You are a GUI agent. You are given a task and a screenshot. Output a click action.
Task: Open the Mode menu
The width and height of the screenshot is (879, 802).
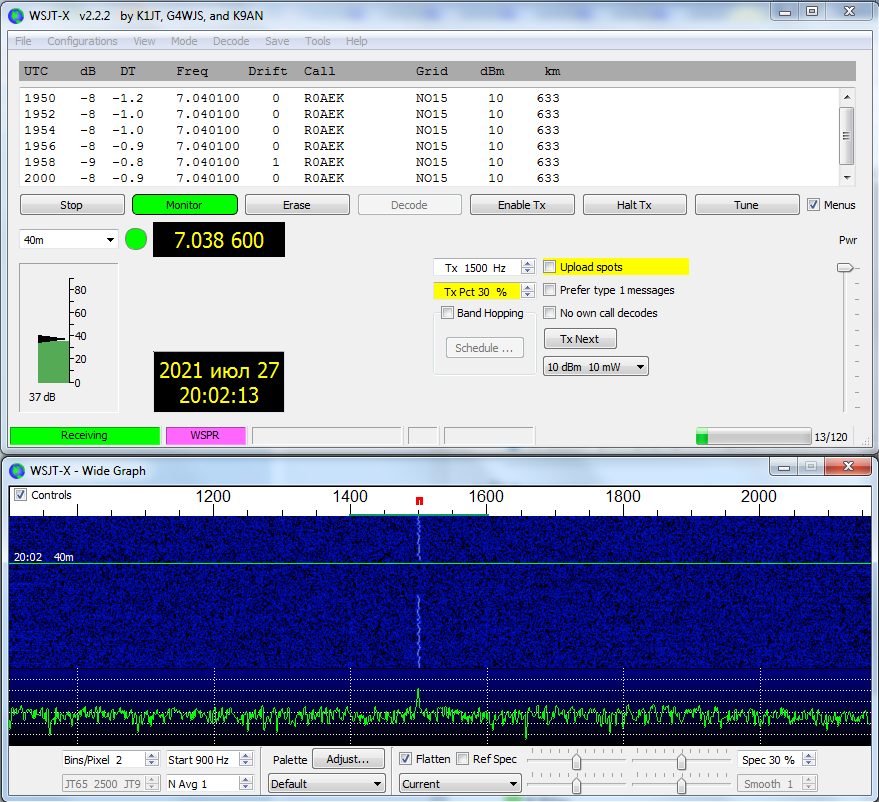click(x=184, y=41)
